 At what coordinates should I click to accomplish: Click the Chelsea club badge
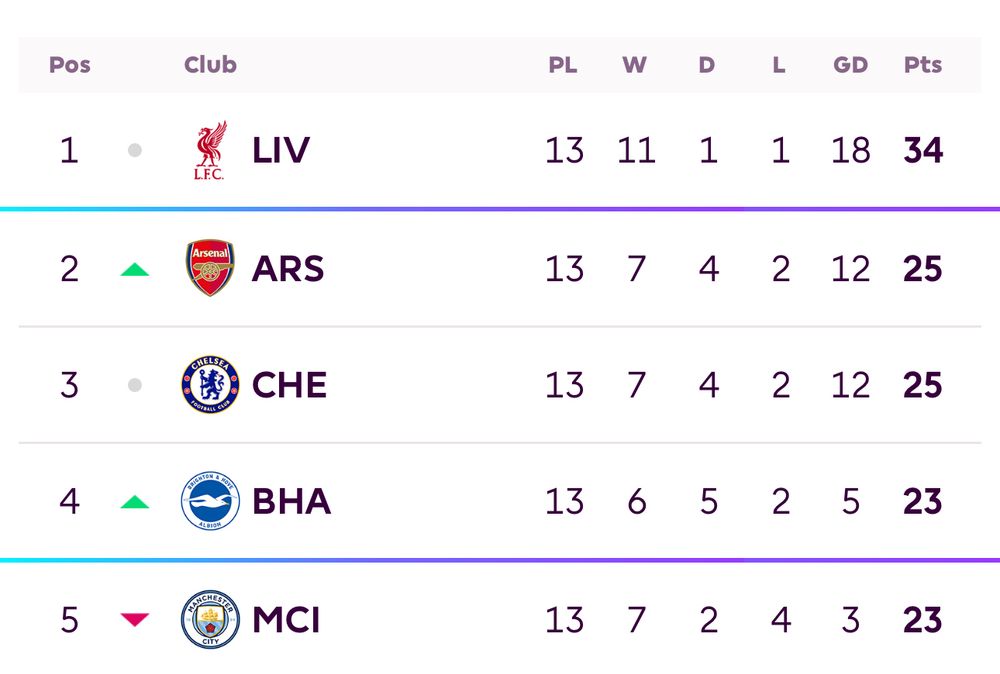[210, 385]
